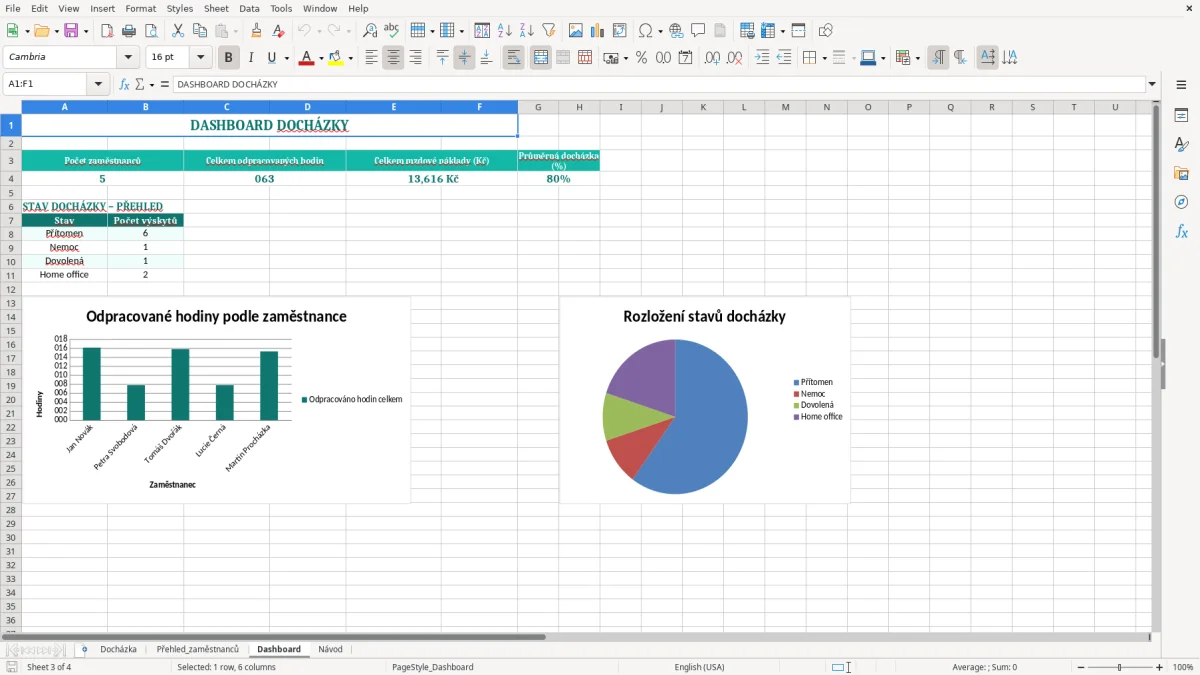
Task: Define Print Area icon
Action: coord(747,31)
